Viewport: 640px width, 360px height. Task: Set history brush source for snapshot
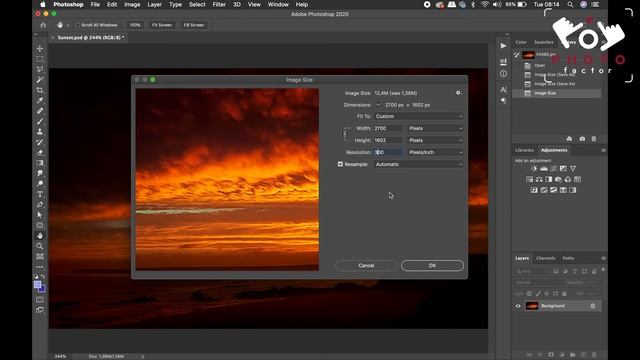click(x=517, y=55)
